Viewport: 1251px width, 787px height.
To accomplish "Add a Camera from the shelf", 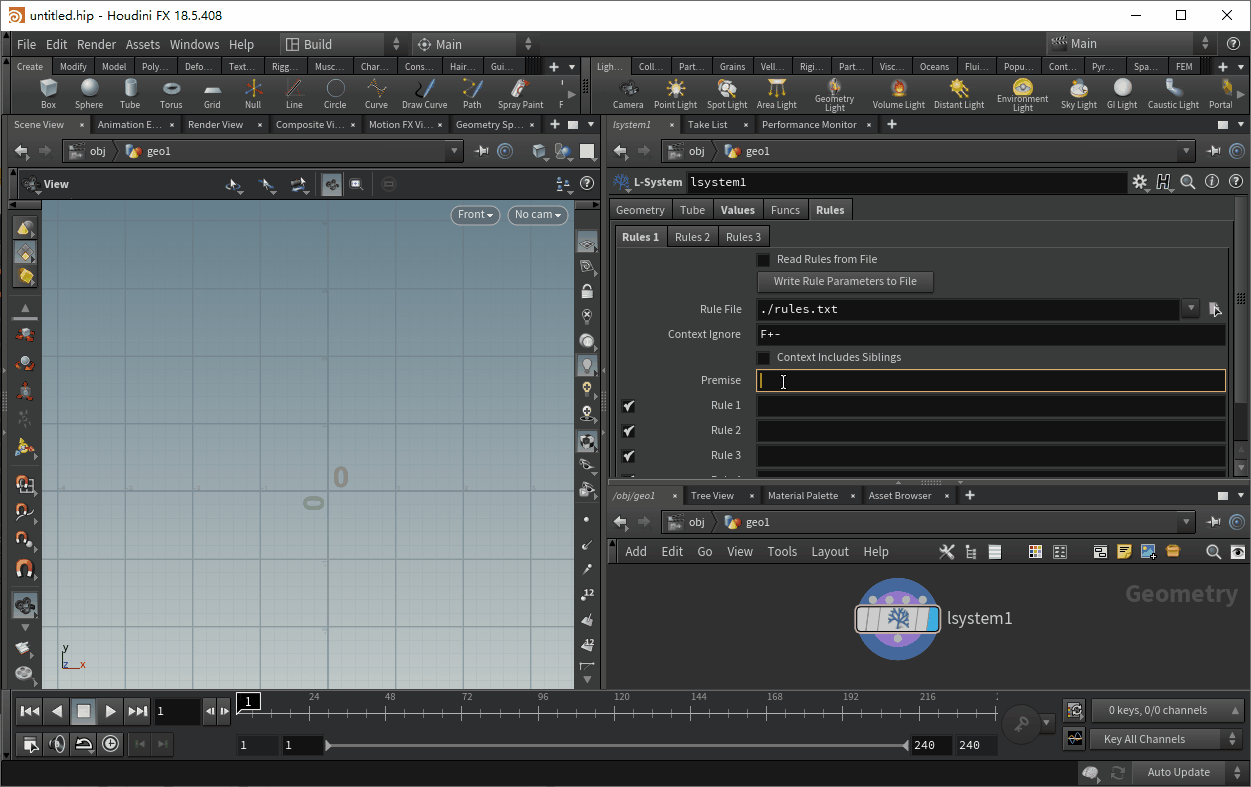I will coord(628,93).
